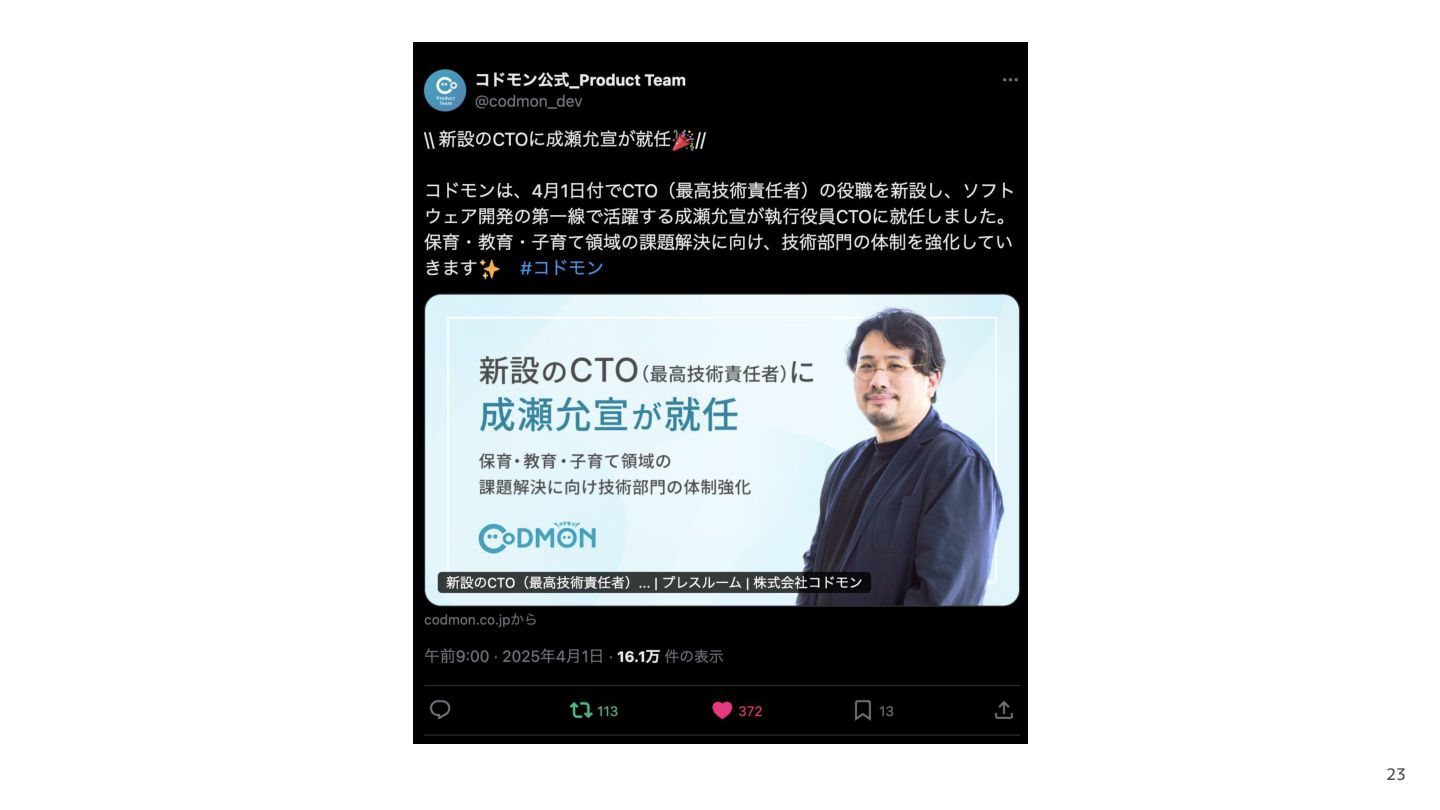Image resolution: width=1440 pixels, height=810 pixels.
Task: Click the party popper emoji in headline
Action: (682, 139)
